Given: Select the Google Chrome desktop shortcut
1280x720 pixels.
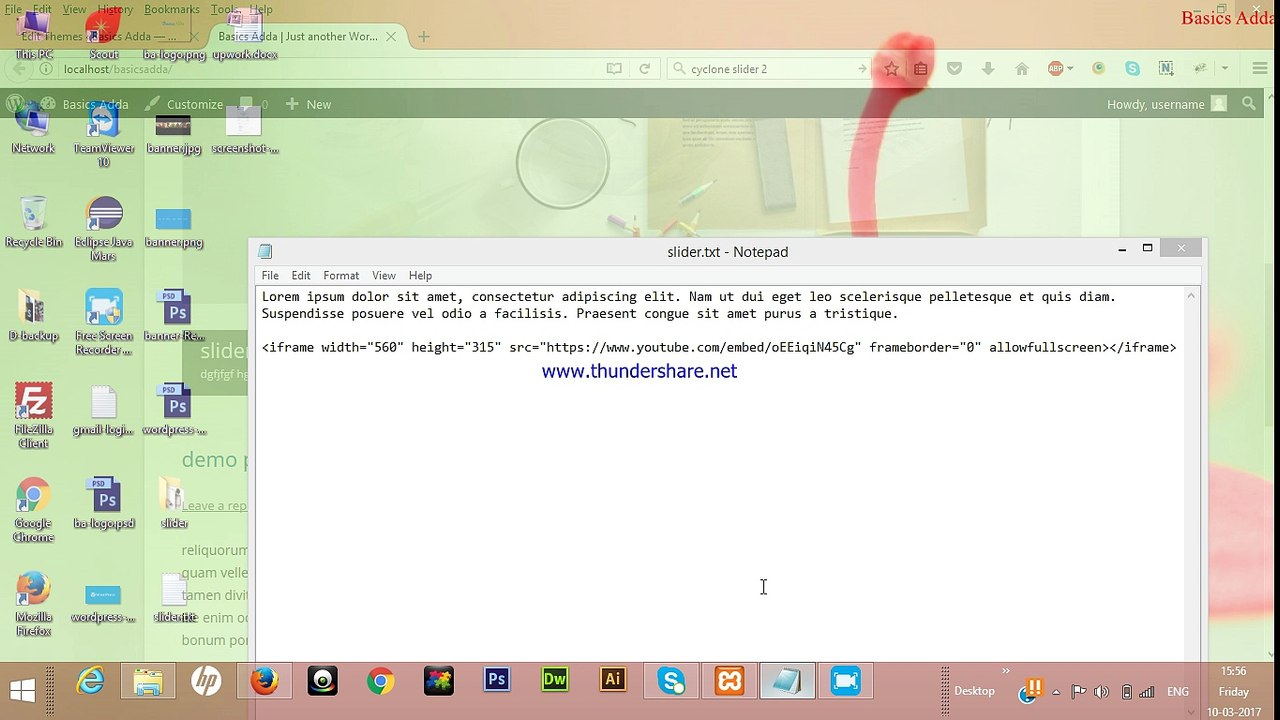Looking at the screenshot, I should (x=33, y=510).
